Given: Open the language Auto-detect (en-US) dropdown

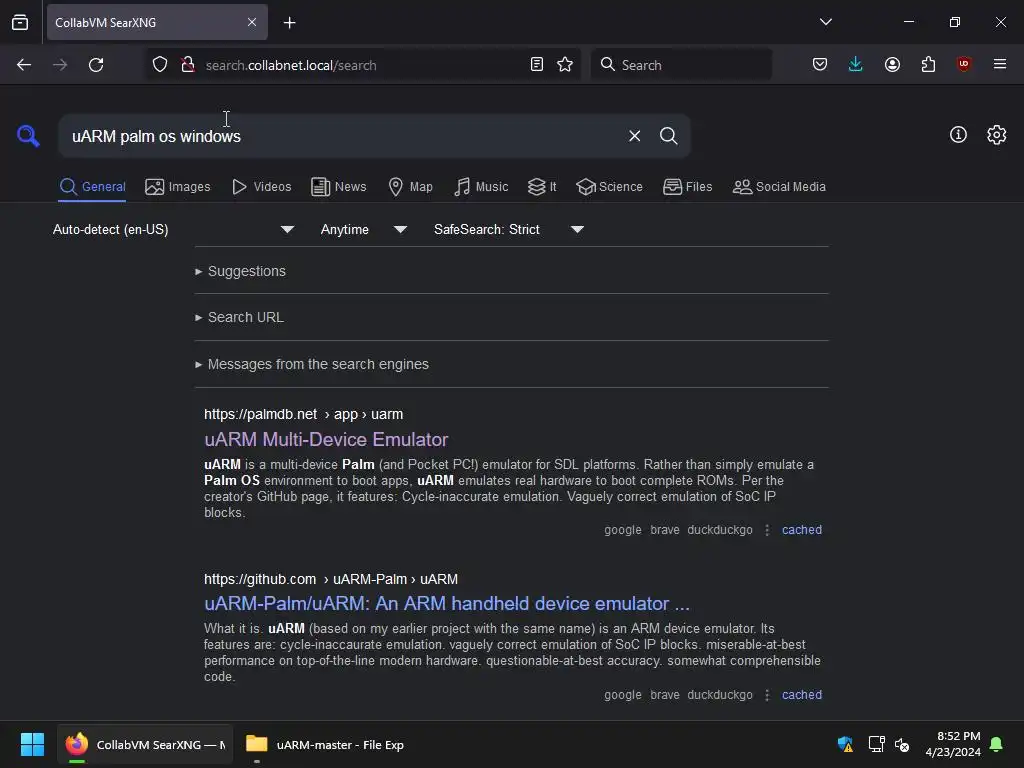Looking at the screenshot, I should 173,229.
